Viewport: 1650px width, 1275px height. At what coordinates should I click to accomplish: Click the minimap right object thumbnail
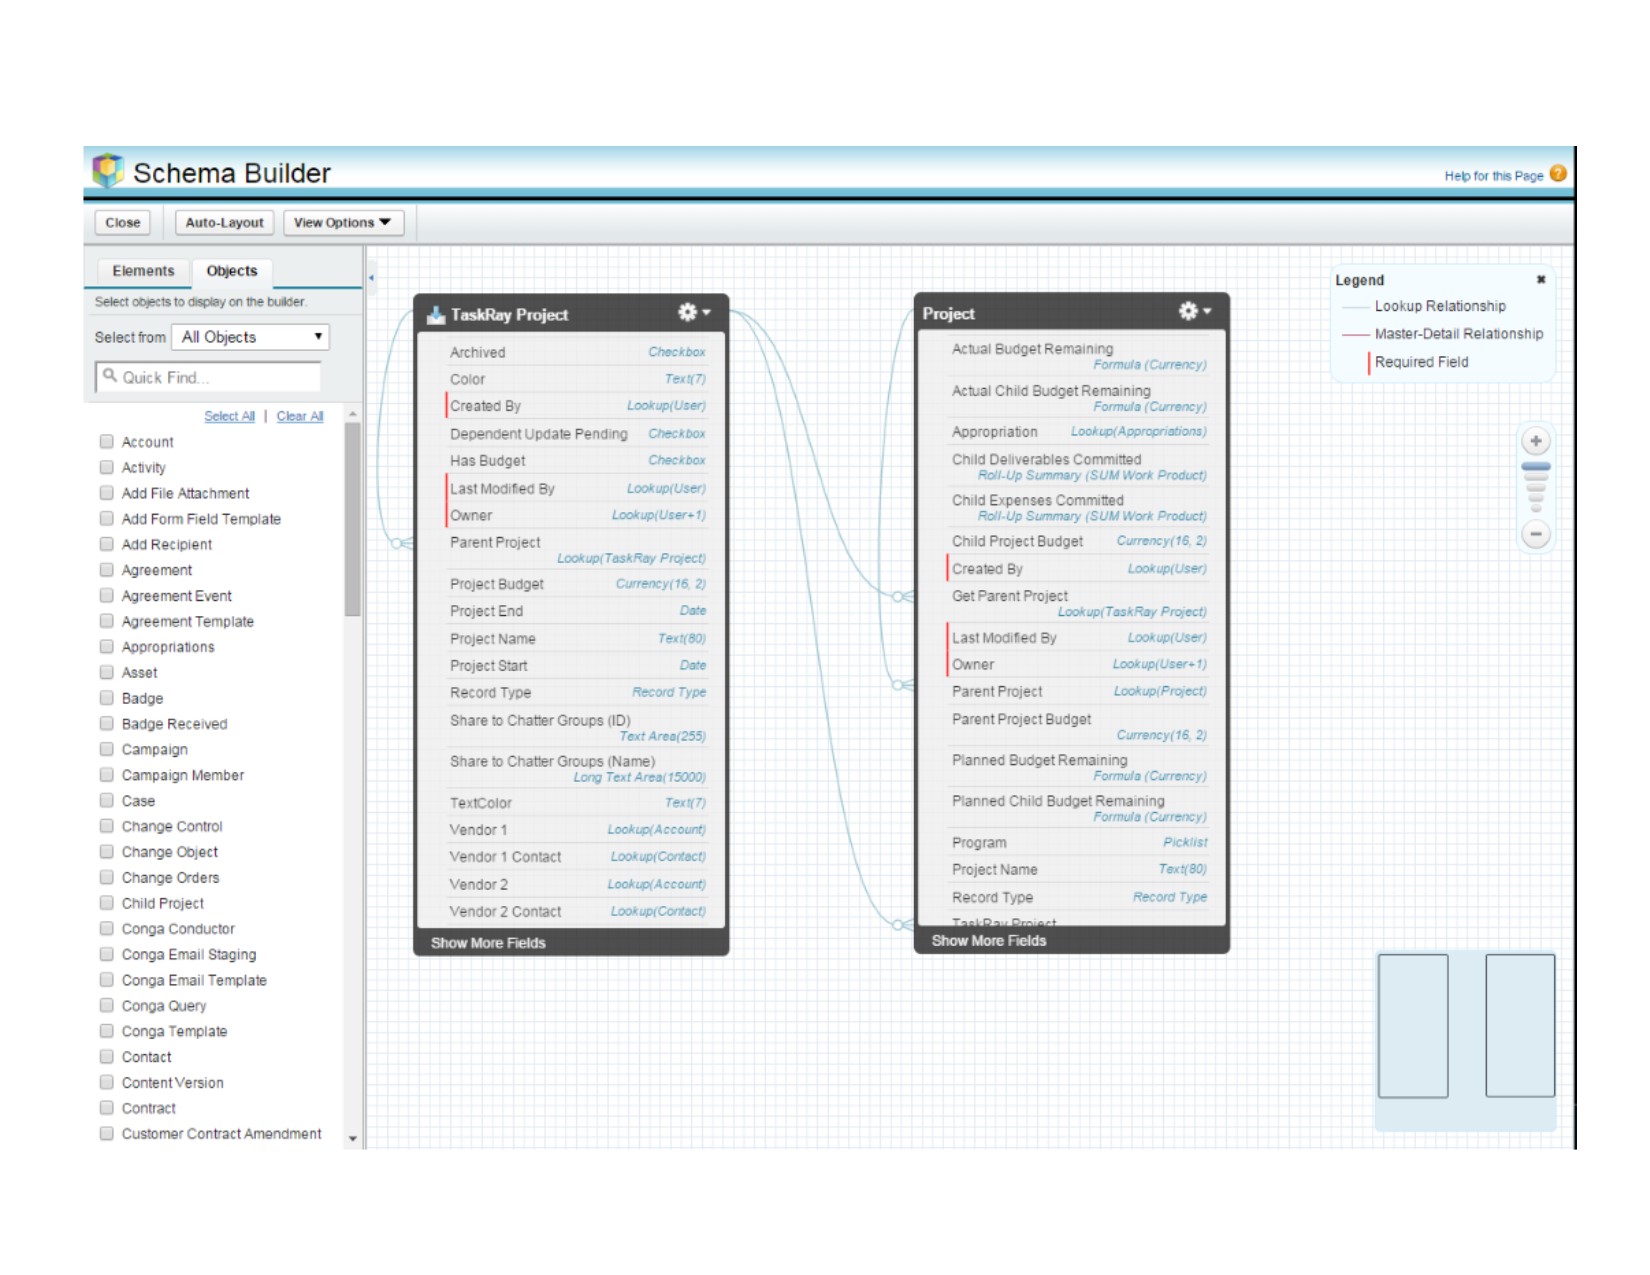coord(1520,1025)
